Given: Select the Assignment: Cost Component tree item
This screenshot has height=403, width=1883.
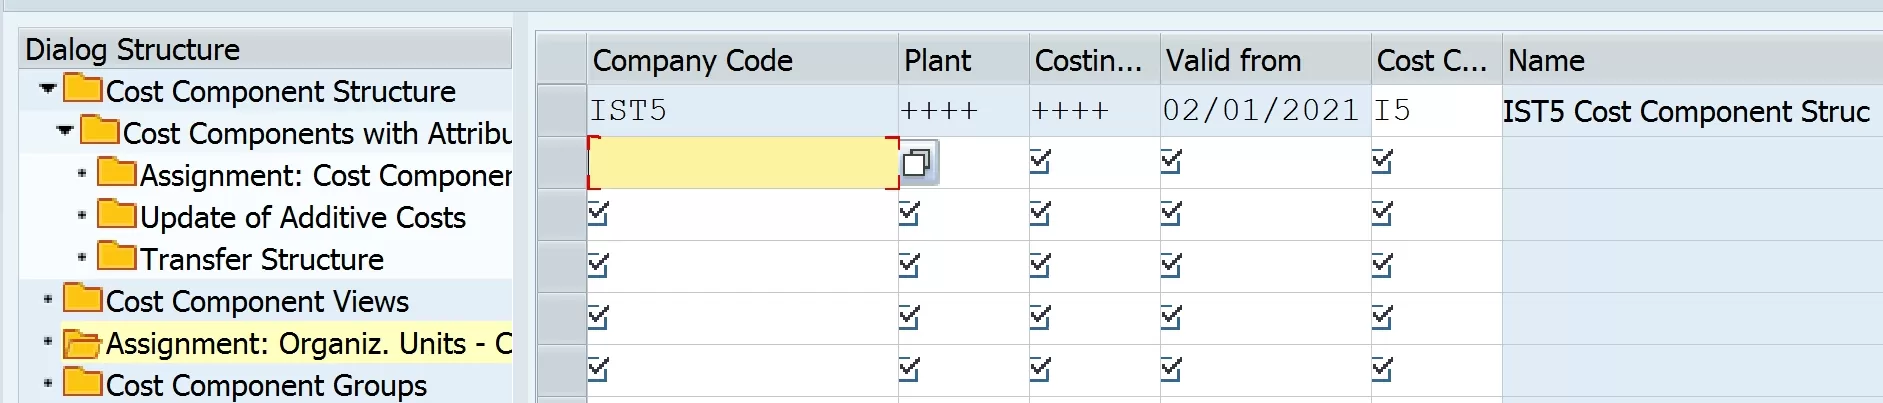Looking at the screenshot, I should pos(325,175).
